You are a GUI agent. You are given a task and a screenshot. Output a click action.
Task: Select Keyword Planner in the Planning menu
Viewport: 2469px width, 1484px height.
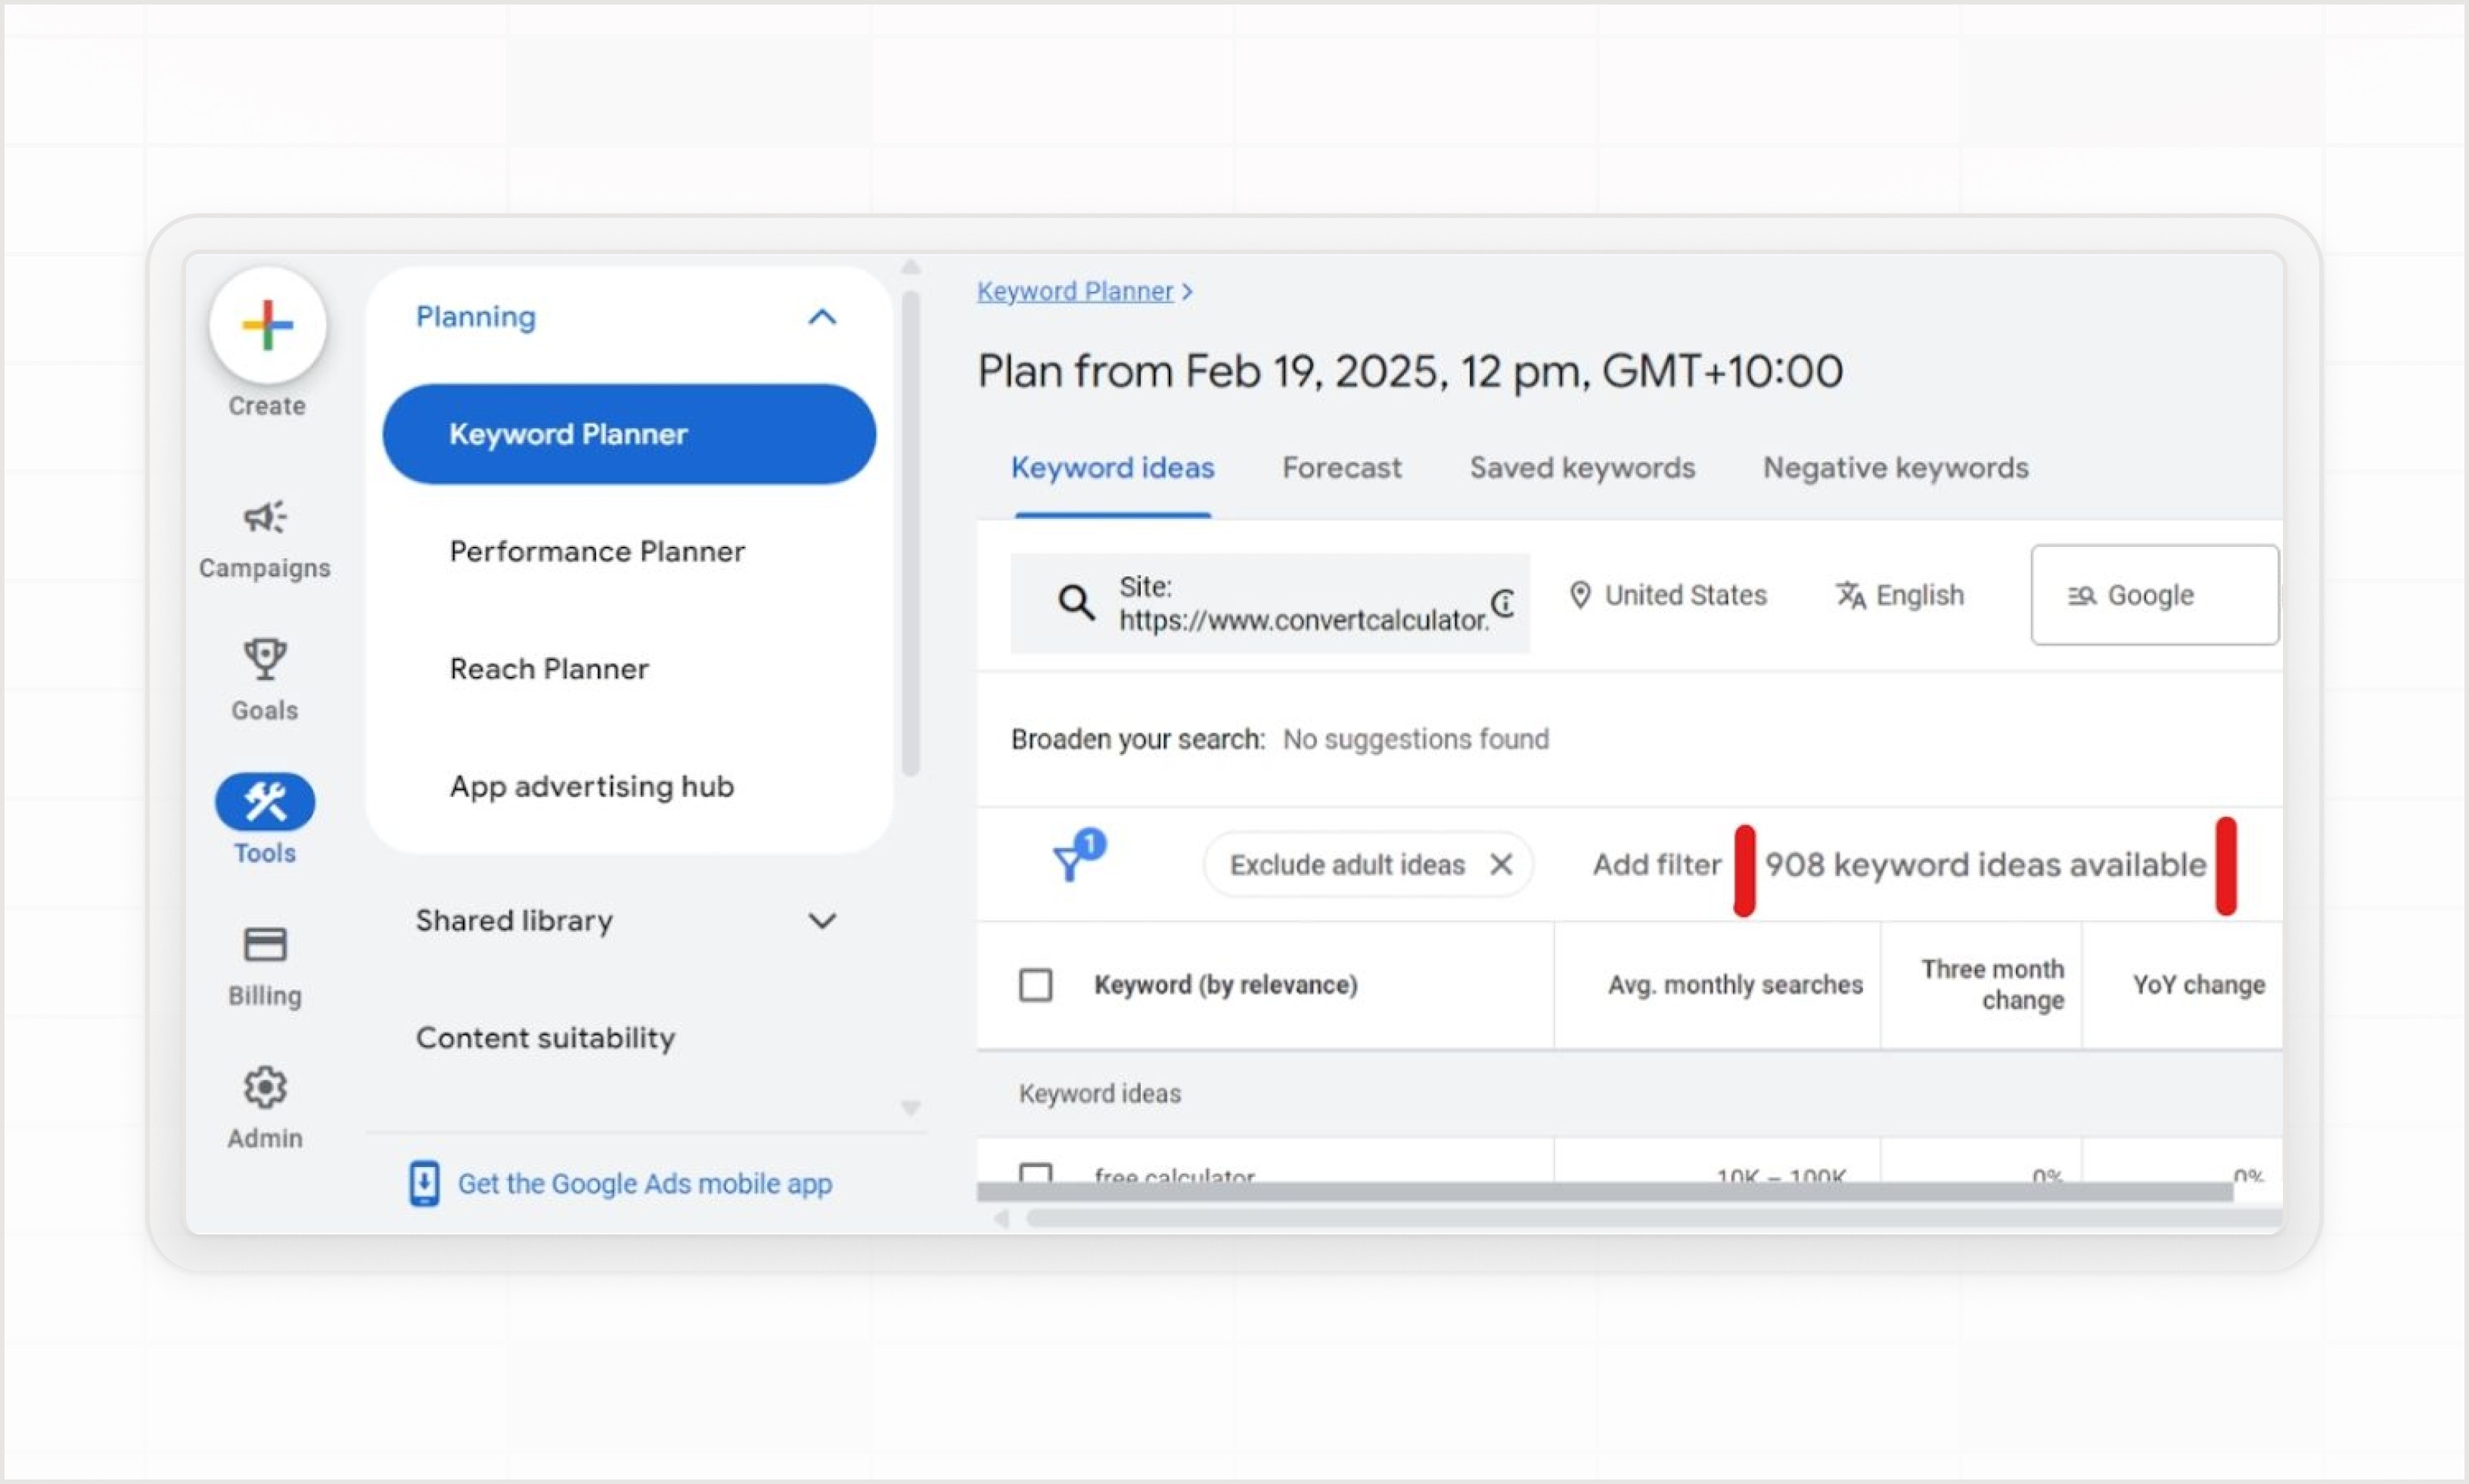pyautogui.click(x=629, y=434)
